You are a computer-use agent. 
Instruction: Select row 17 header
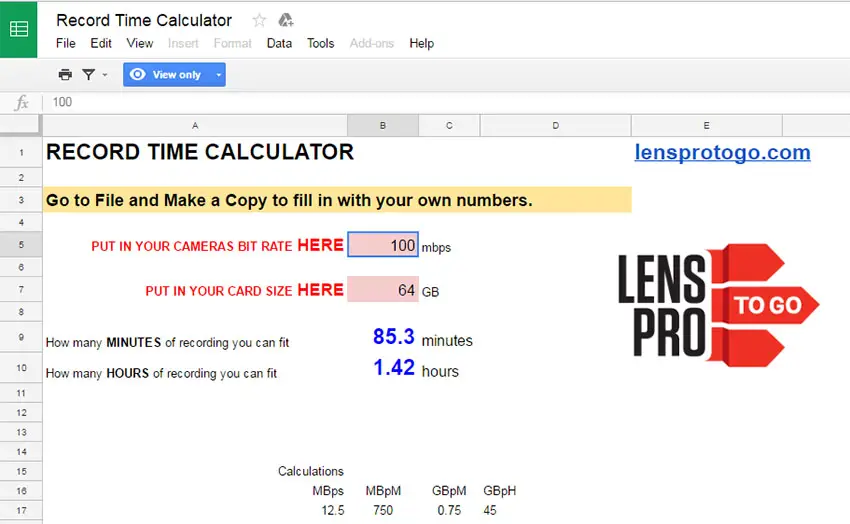tap(21, 510)
